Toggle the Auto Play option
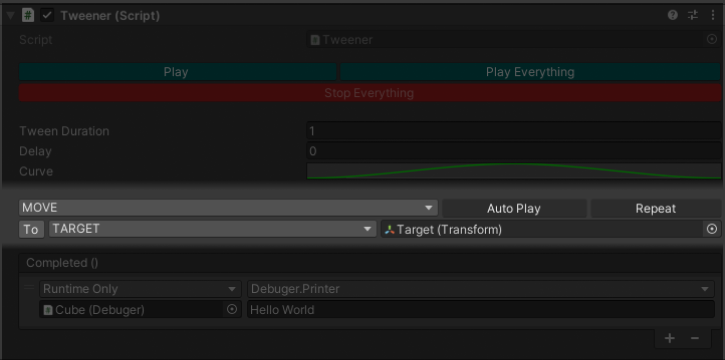This screenshot has width=725, height=360. pos(514,208)
